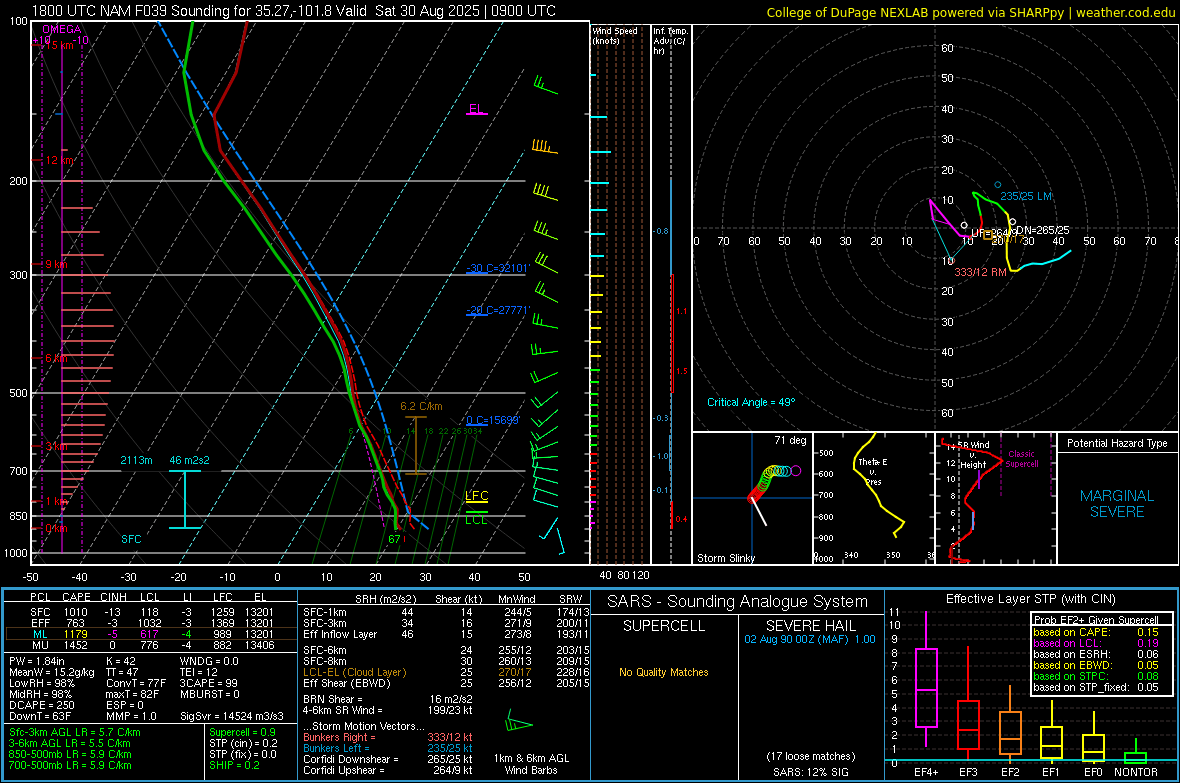Select the Eff Inflow Layer row
This screenshot has width=1180, height=783.
[446, 634]
